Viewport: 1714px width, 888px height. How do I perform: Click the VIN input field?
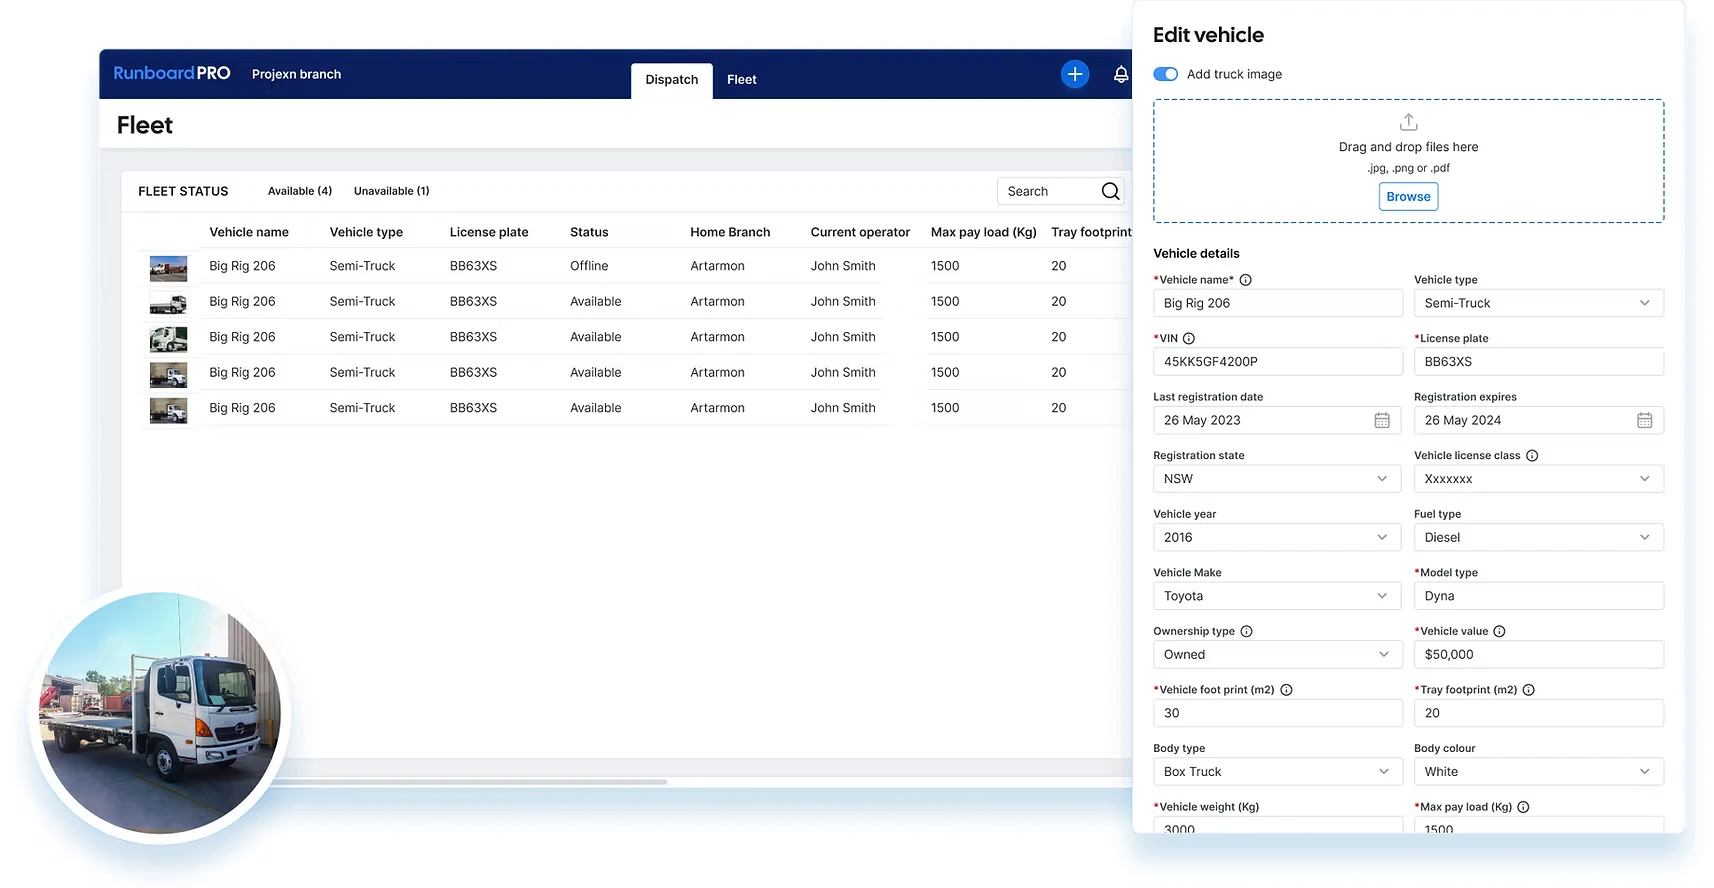1277,362
